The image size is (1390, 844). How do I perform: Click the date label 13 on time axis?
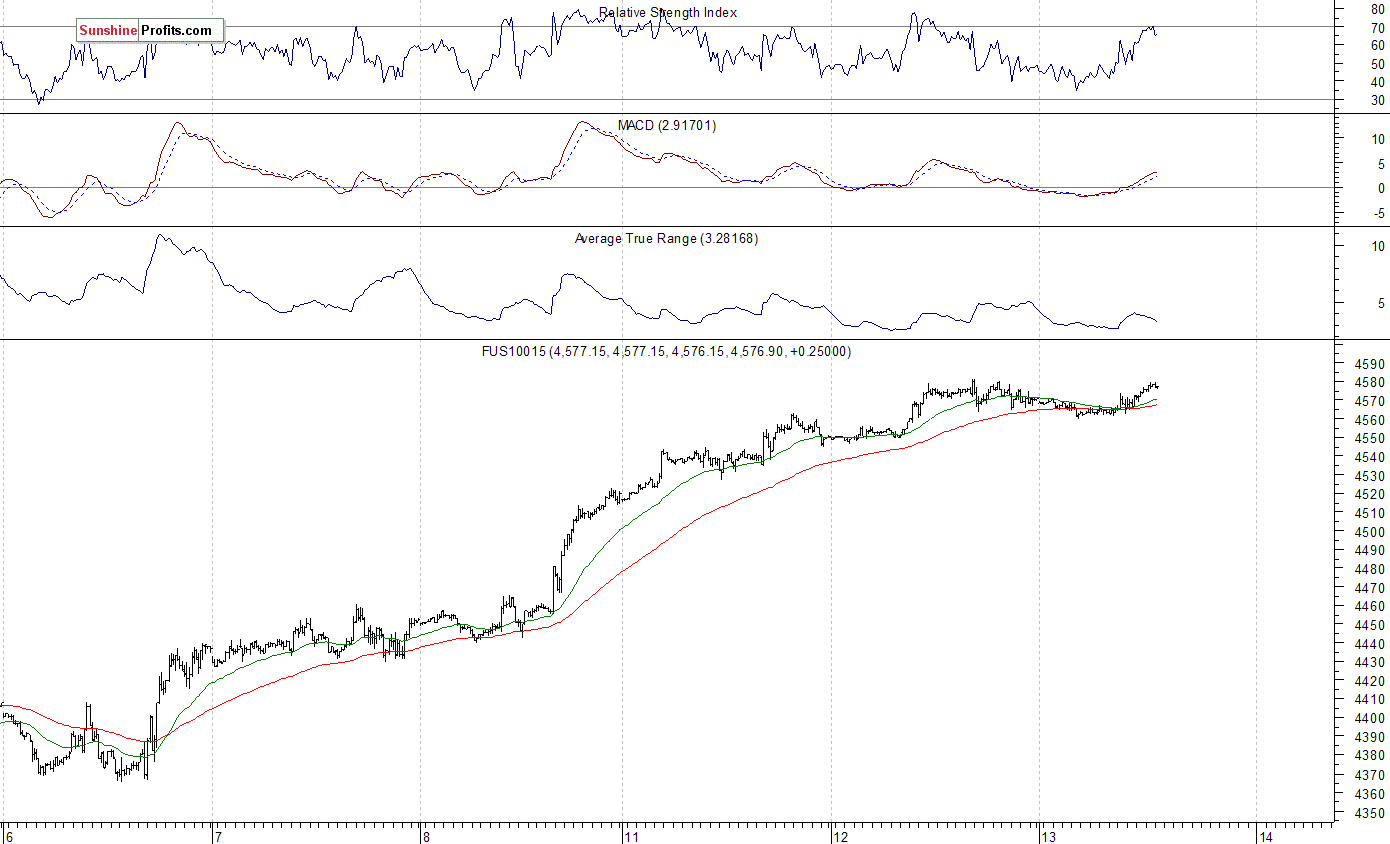[x=1048, y=836]
